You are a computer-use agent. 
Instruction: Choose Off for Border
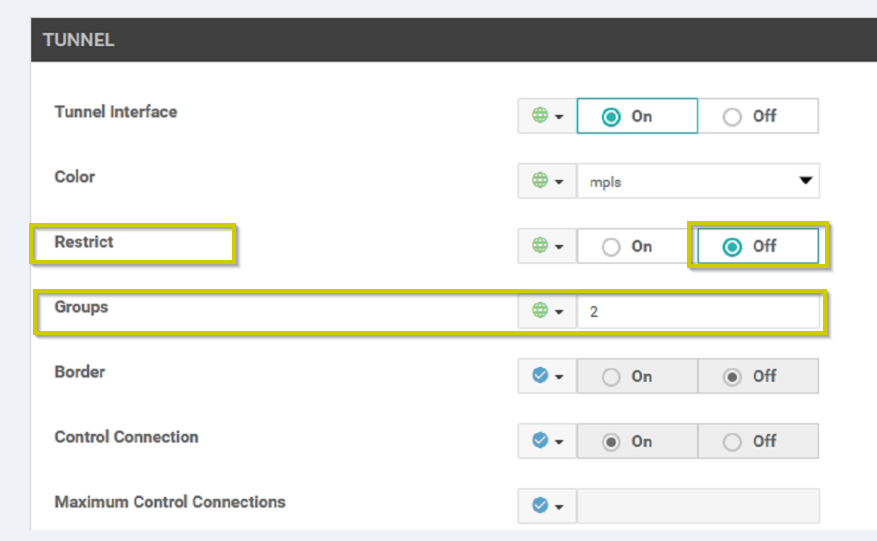click(758, 376)
